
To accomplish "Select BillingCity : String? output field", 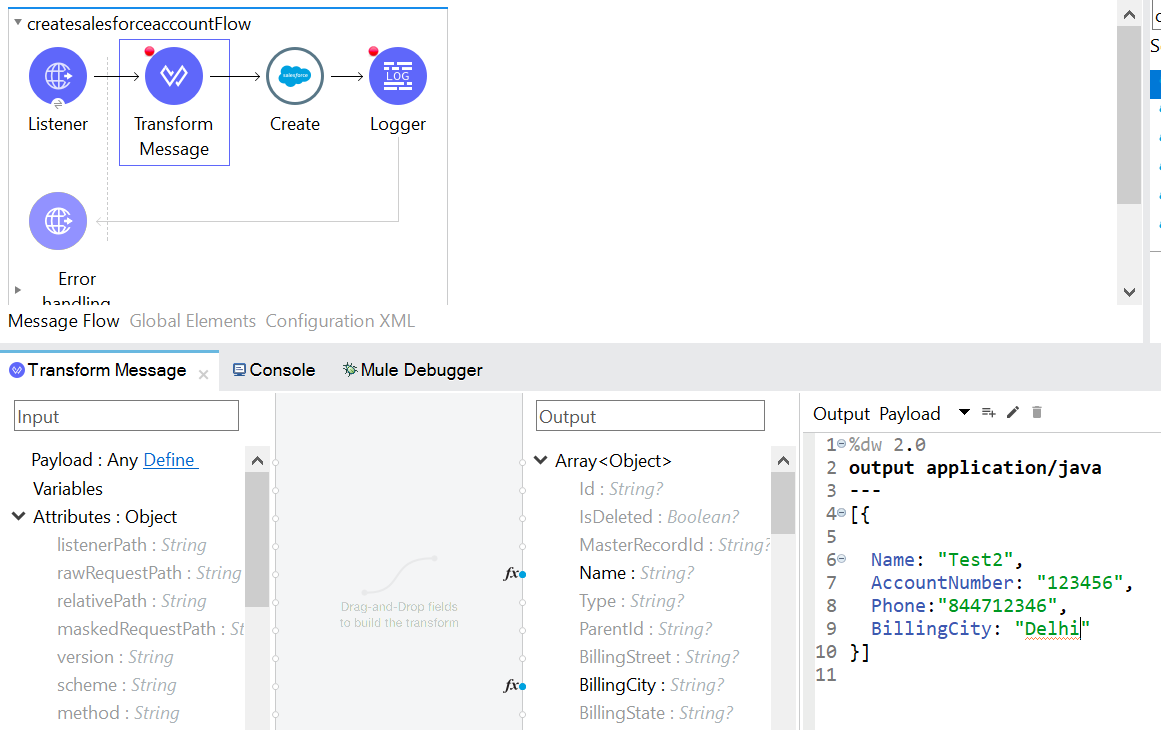I will click(652, 686).
